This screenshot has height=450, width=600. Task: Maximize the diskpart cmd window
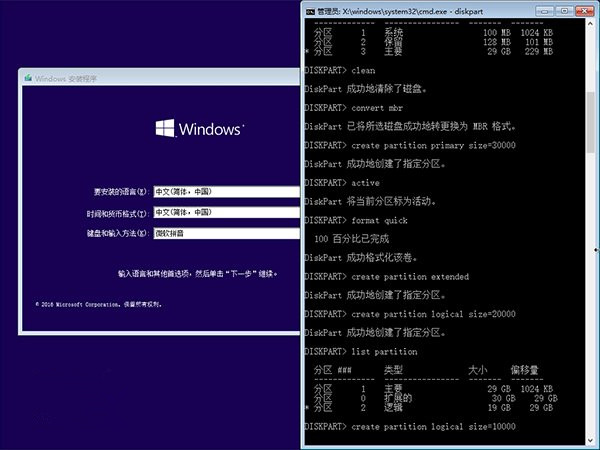[564, 11]
